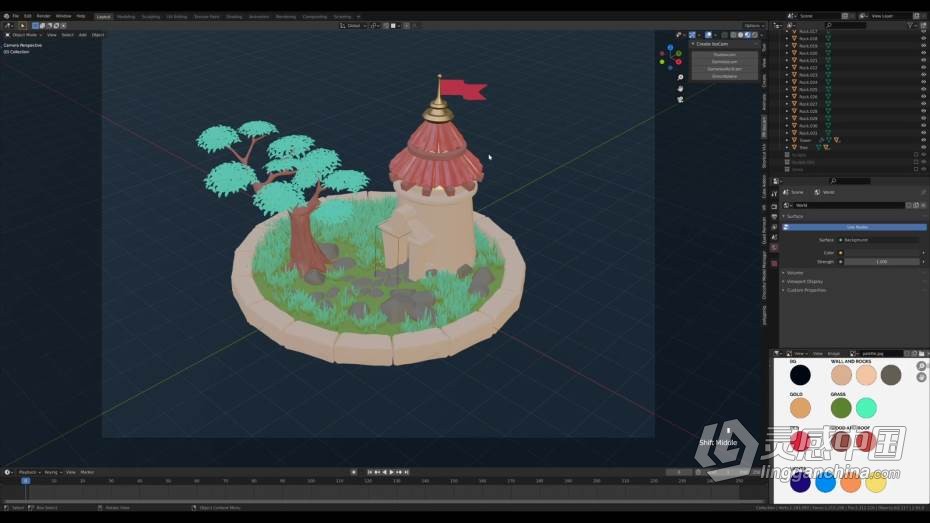The height and width of the screenshot is (523, 930).
Task: Click the play animation button in the timeline
Action: coord(391,472)
